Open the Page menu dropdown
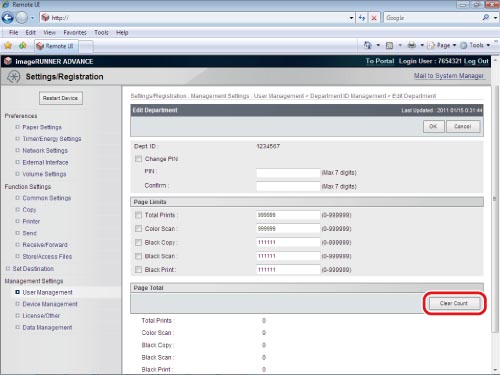Viewport: 500px width, 375px height. [x=442, y=45]
